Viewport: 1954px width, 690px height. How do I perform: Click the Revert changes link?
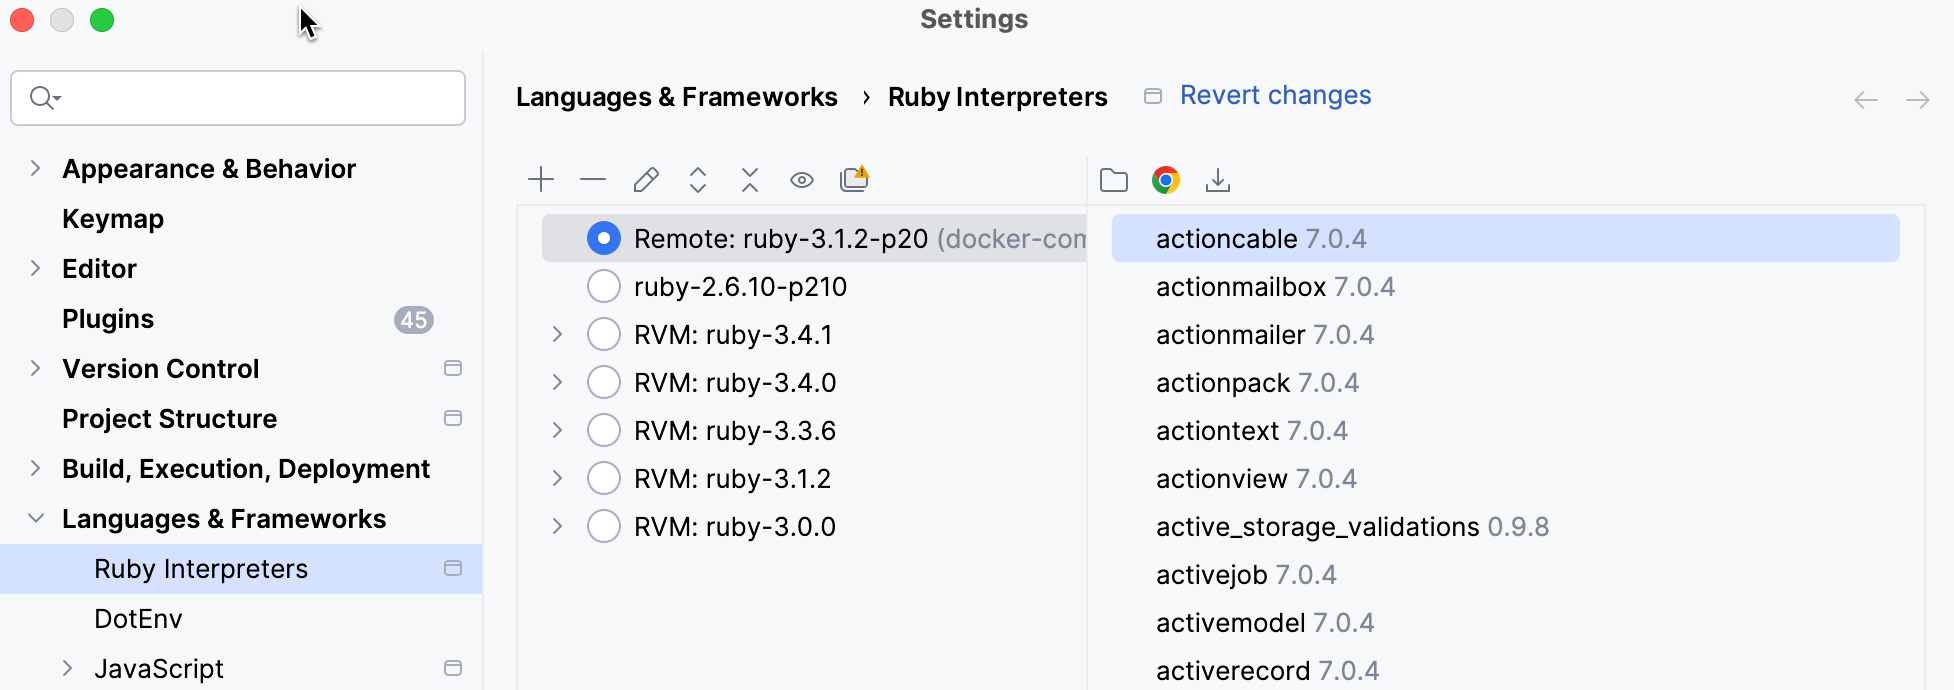pyautogui.click(x=1275, y=95)
